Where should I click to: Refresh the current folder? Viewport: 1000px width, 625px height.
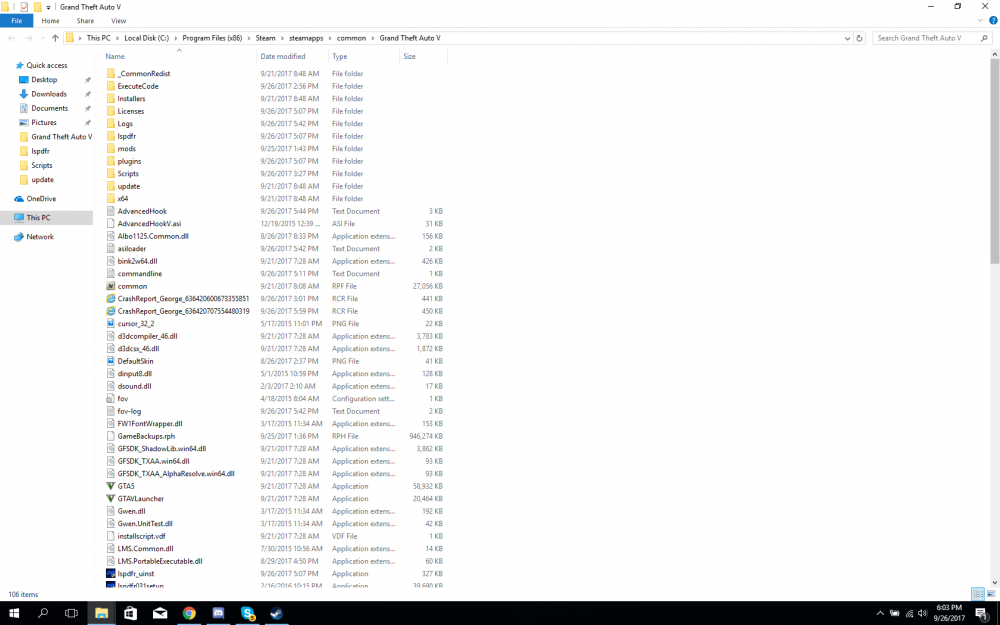point(859,38)
